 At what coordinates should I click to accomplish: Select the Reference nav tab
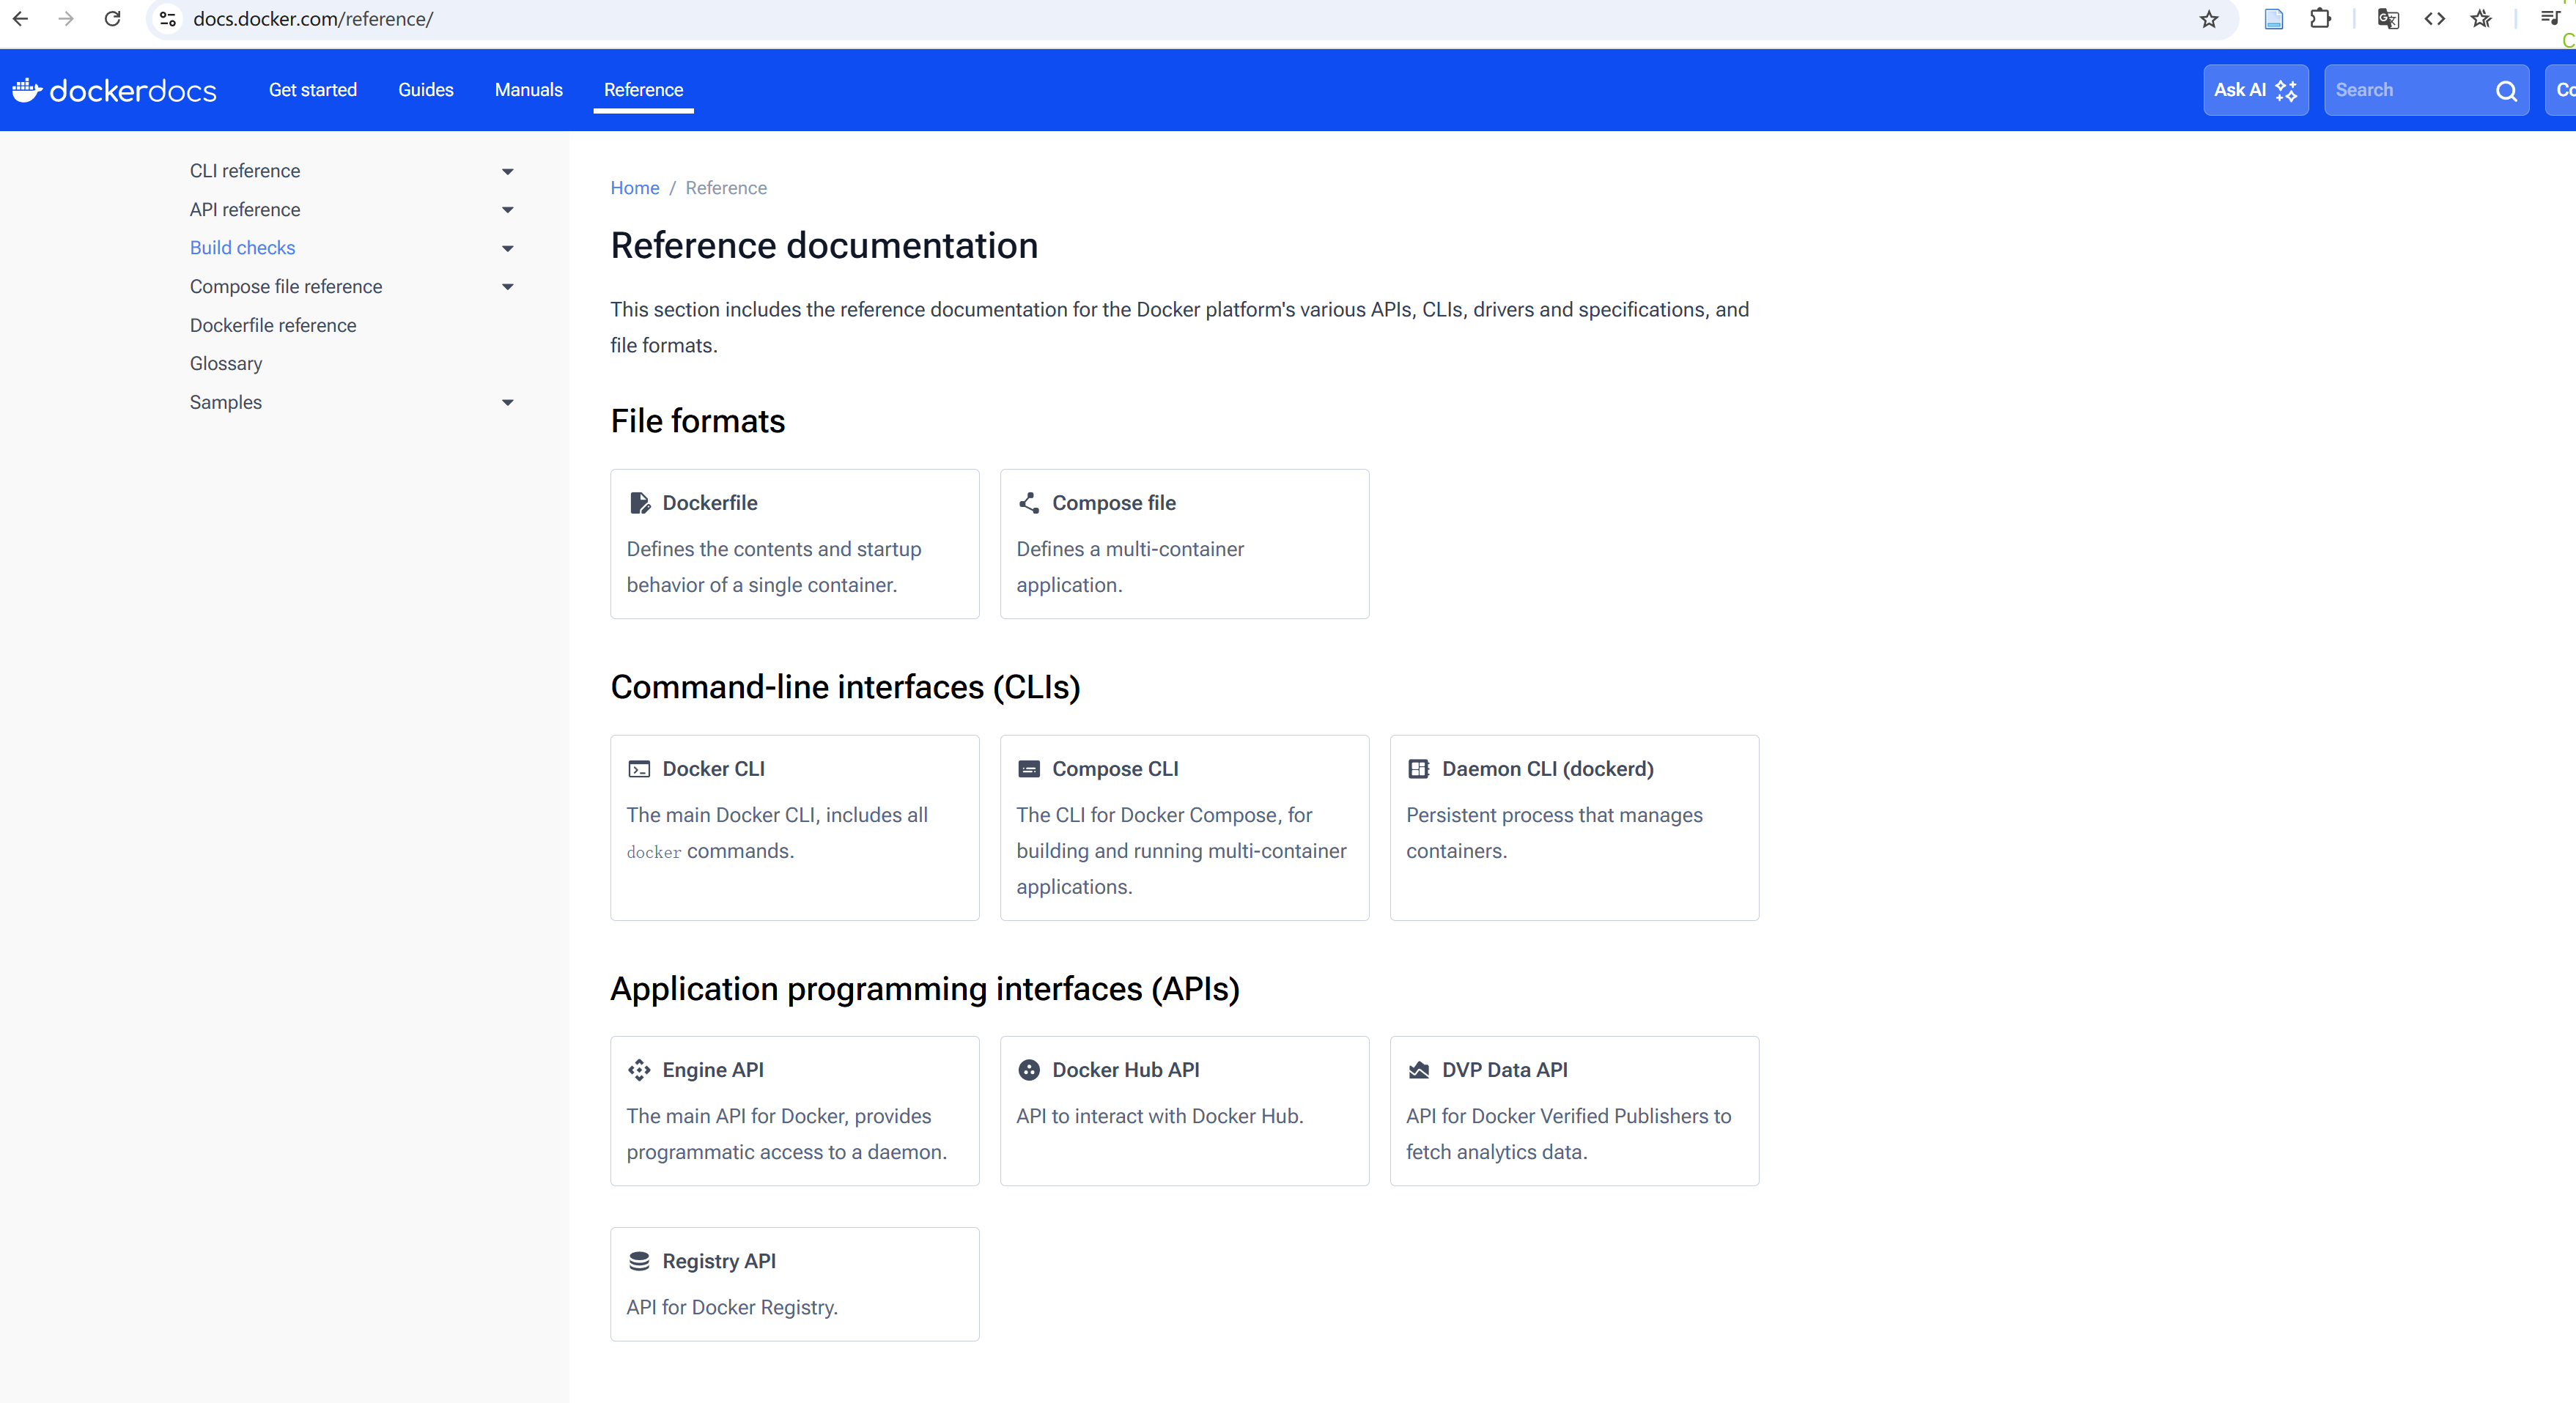(644, 90)
